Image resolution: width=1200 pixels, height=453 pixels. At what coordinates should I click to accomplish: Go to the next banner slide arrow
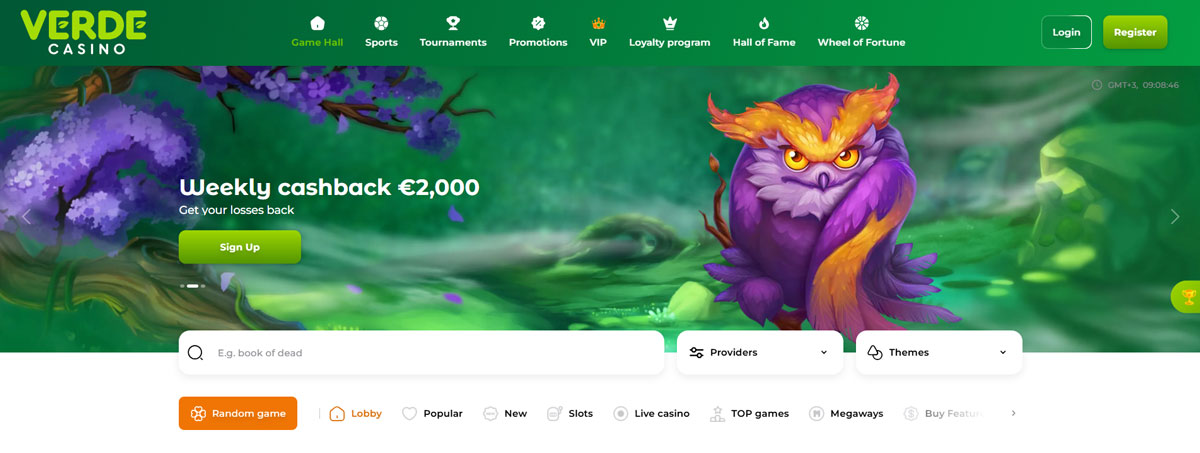click(x=1175, y=217)
